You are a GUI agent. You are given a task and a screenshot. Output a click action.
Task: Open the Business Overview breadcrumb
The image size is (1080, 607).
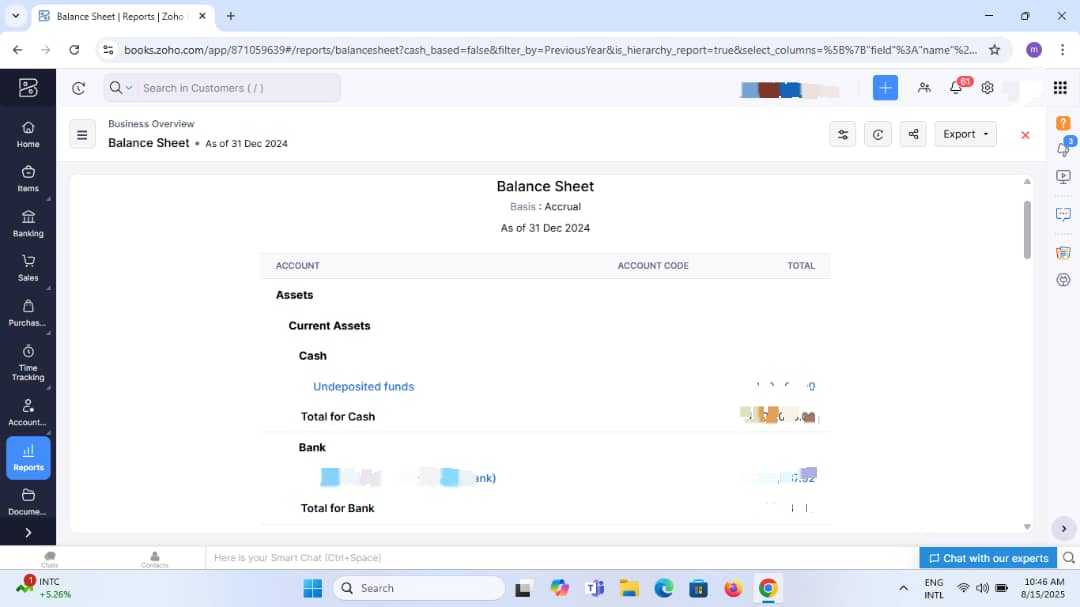(151, 124)
